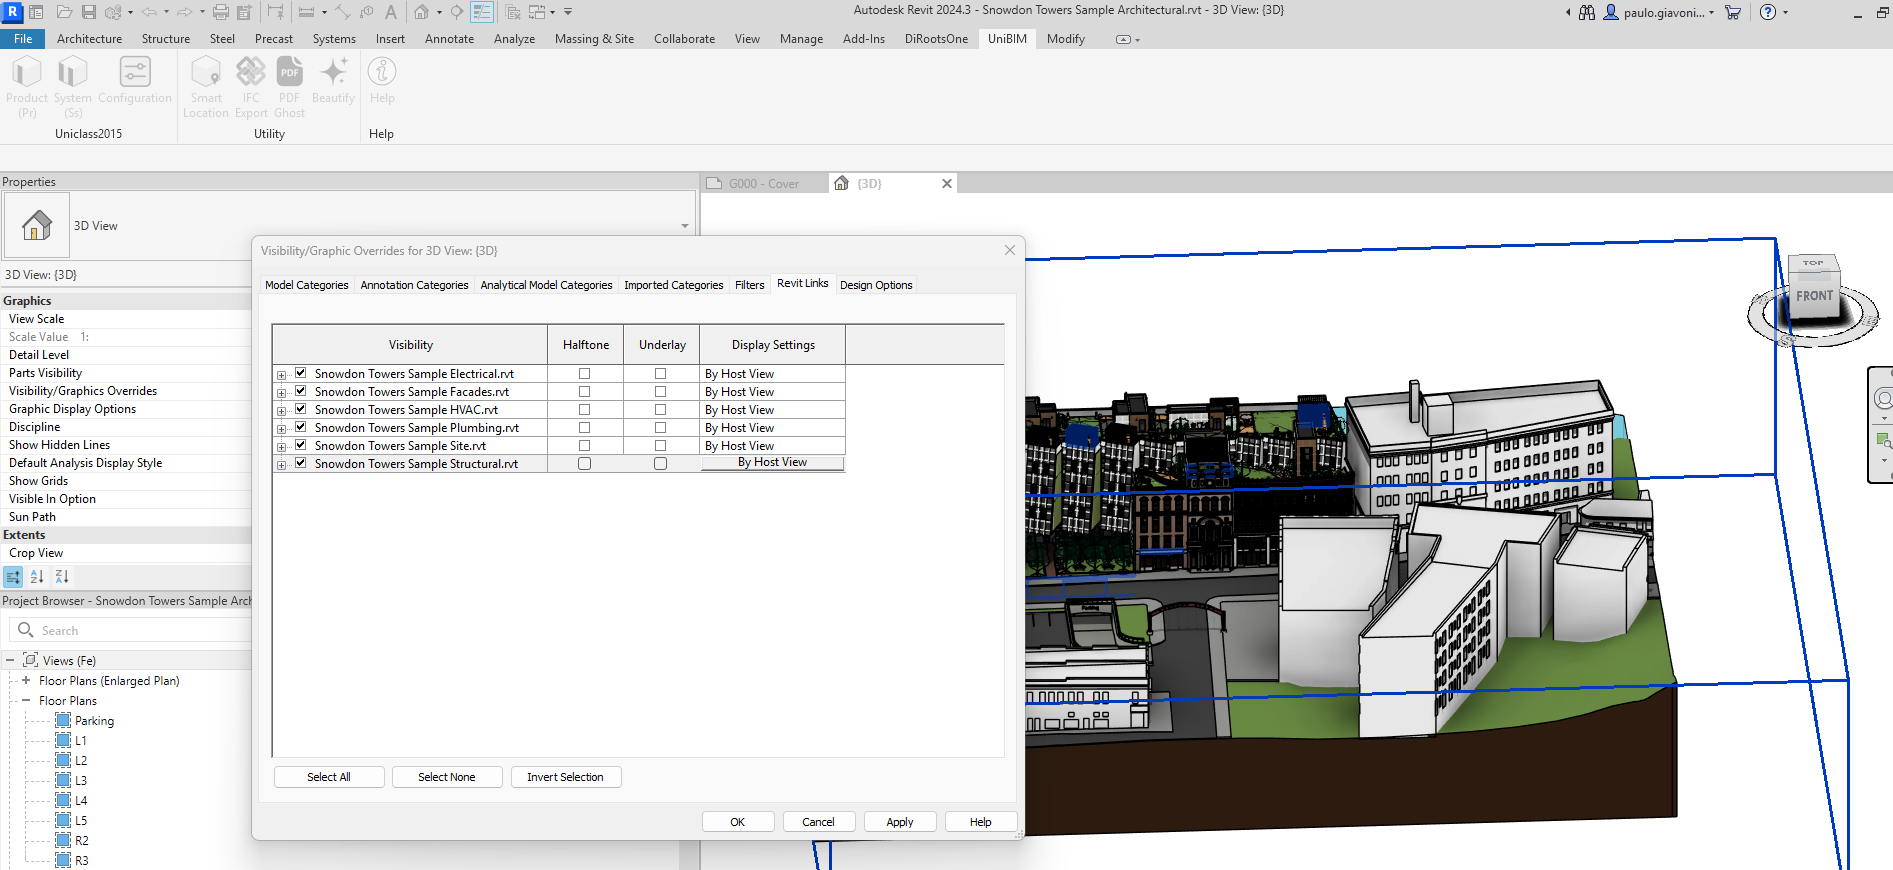Switch to the Filters tab
Viewport: 1893px width, 870px height.
tap(749, 285)
